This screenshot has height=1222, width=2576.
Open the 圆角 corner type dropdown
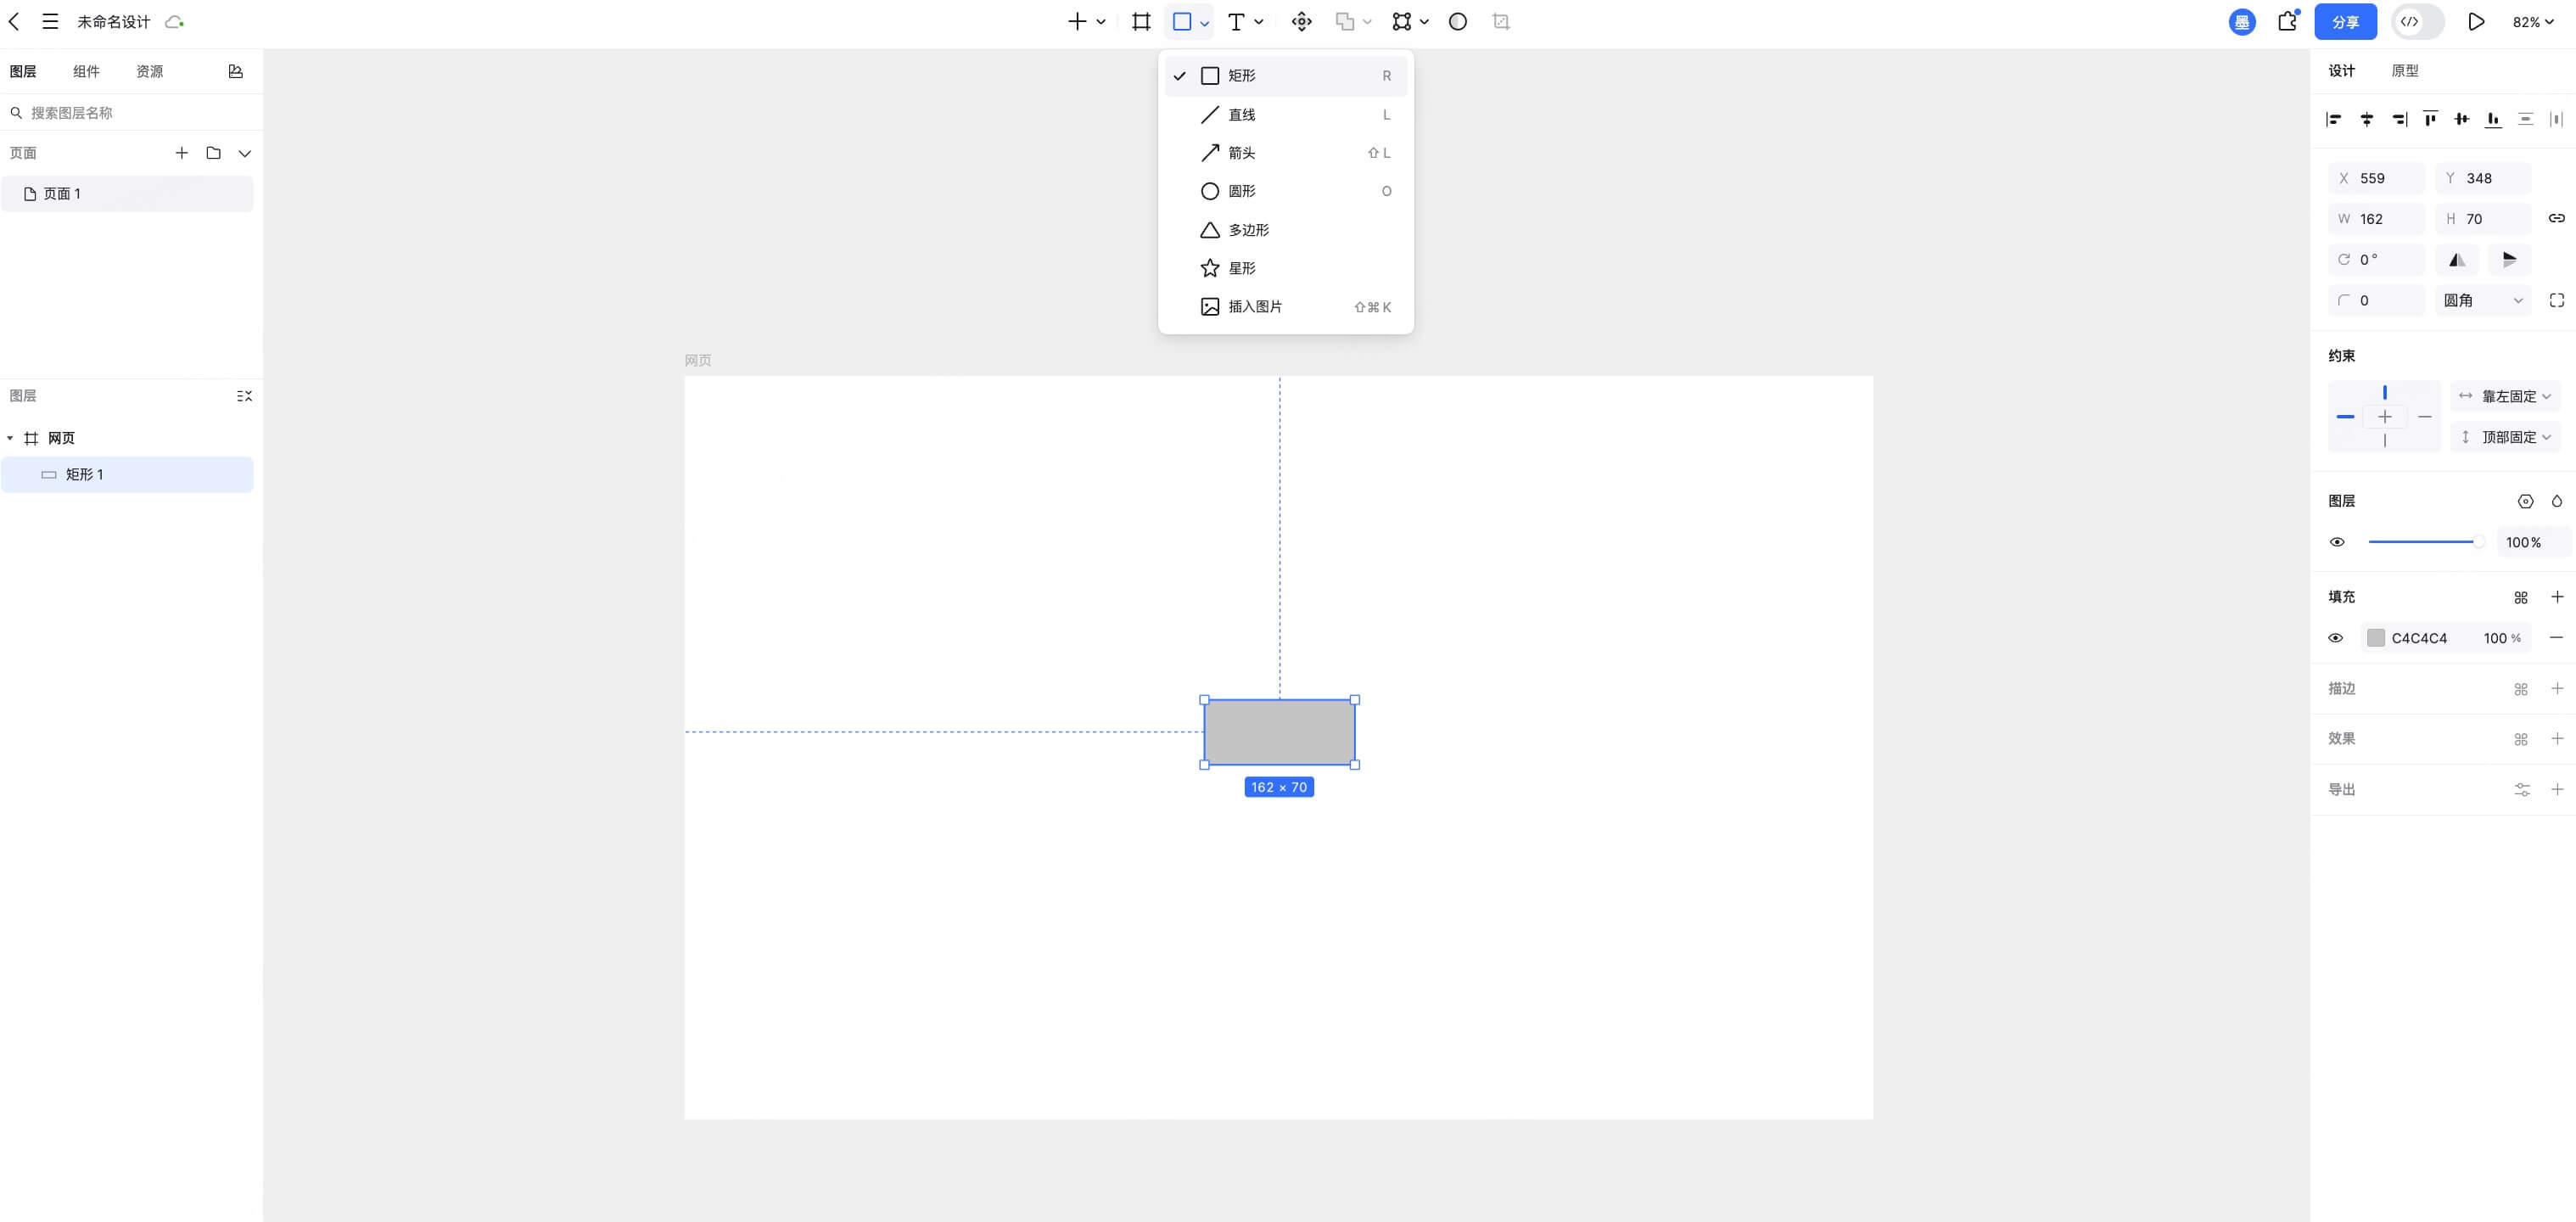coord(2482,301)
